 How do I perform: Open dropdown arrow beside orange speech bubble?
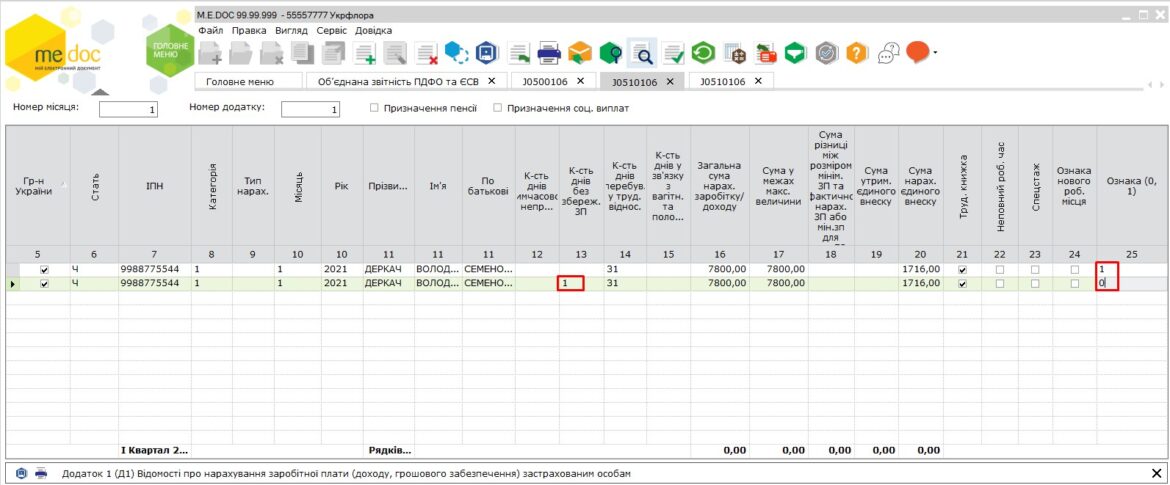click(x=935, y=53)
